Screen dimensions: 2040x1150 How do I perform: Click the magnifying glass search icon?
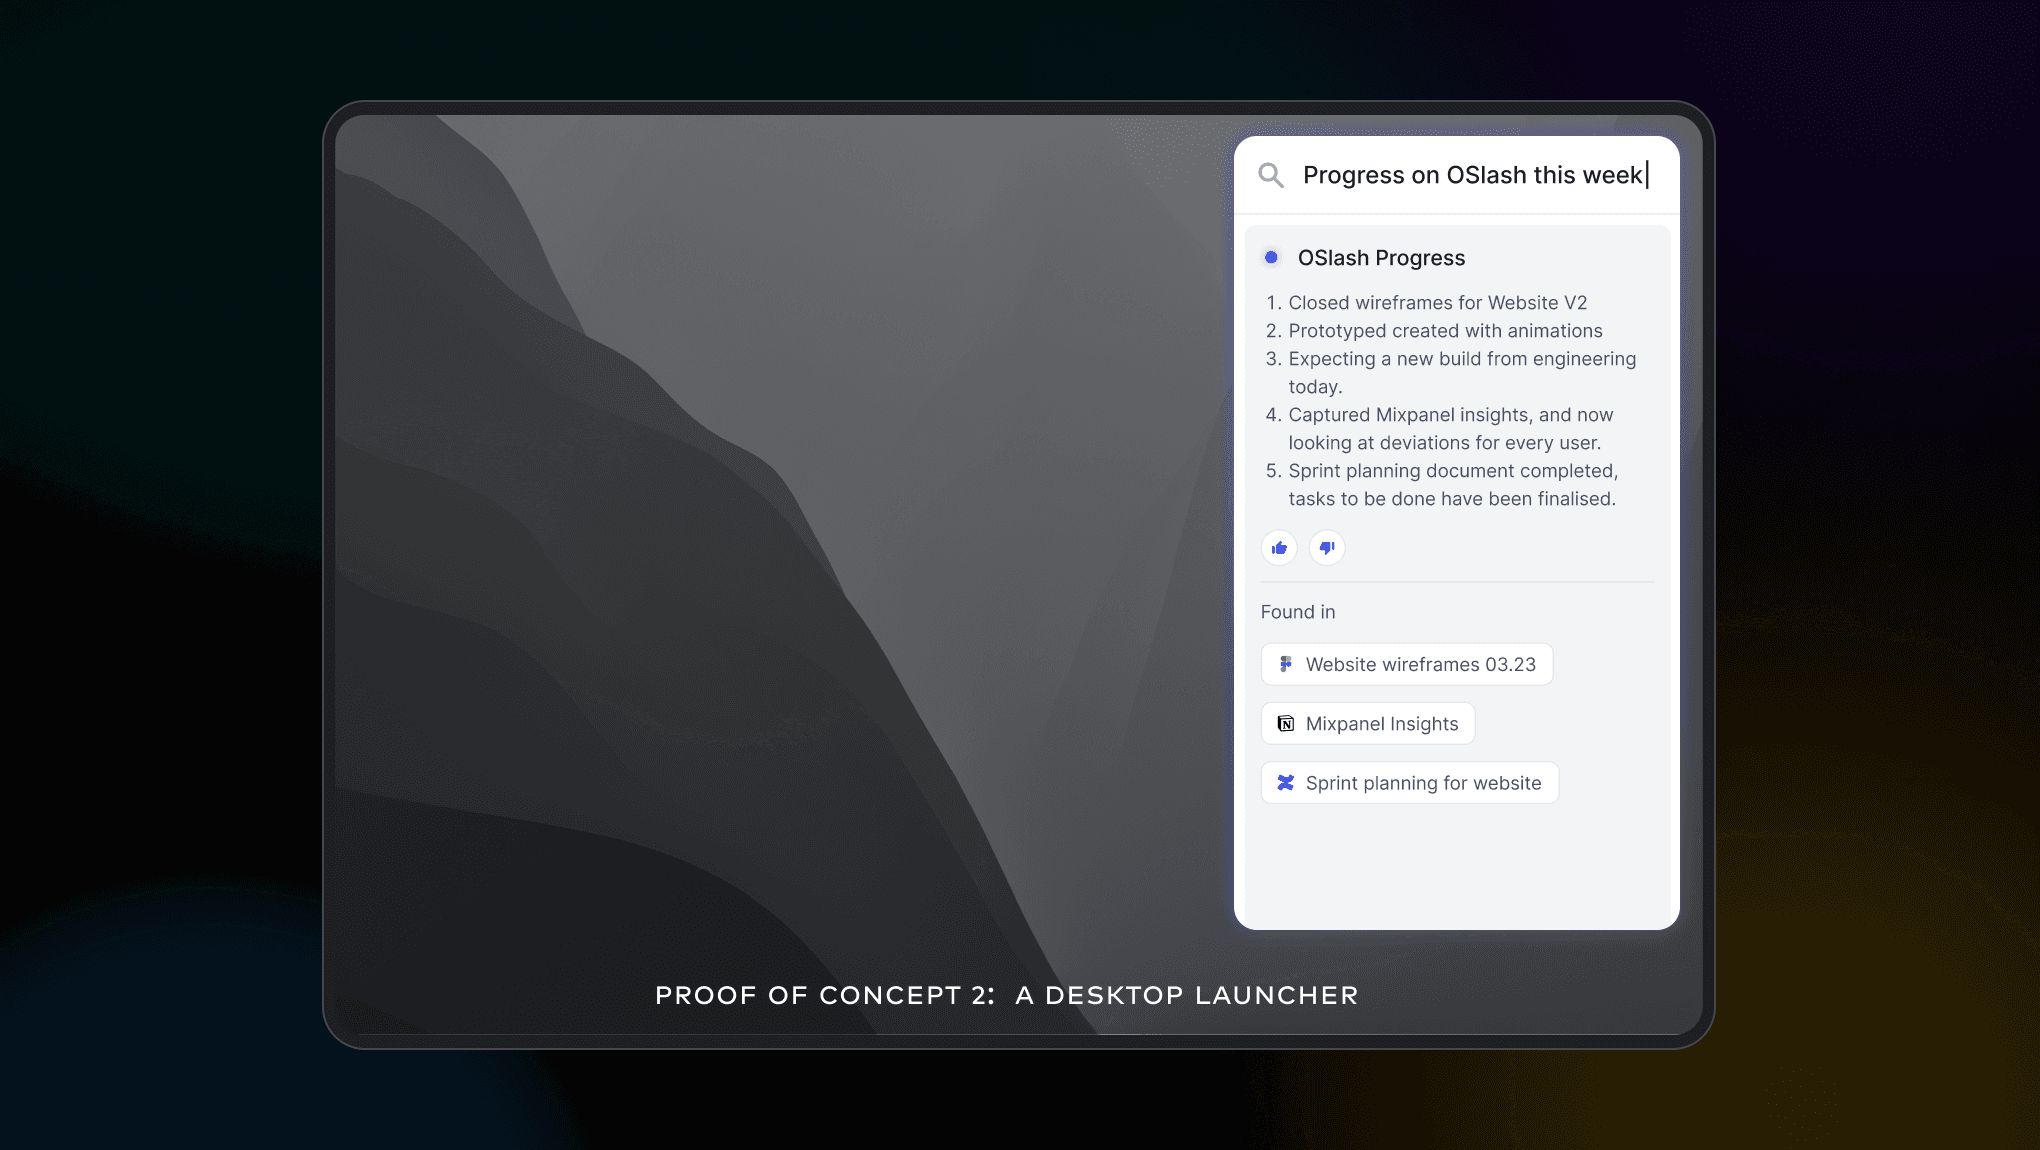click(1271, 175)
